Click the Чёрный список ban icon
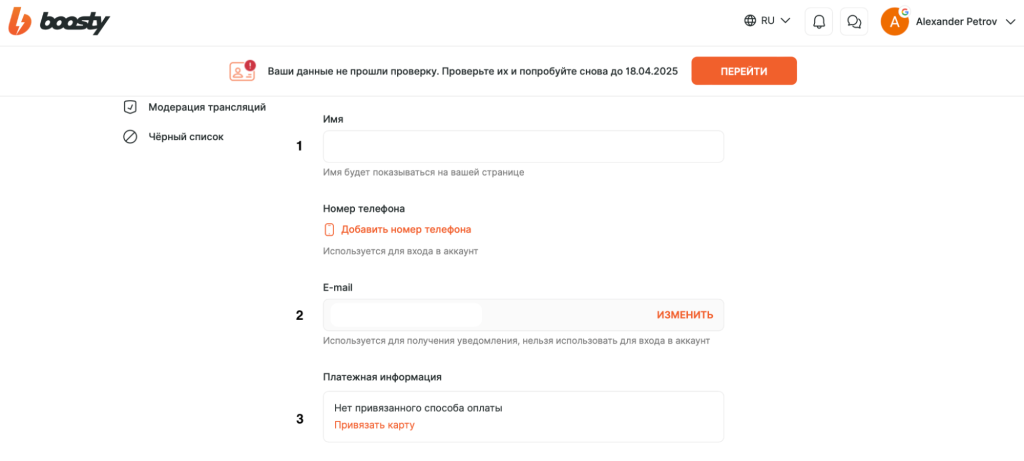The height and width of the screenshot is (461, 1024). 130,137
